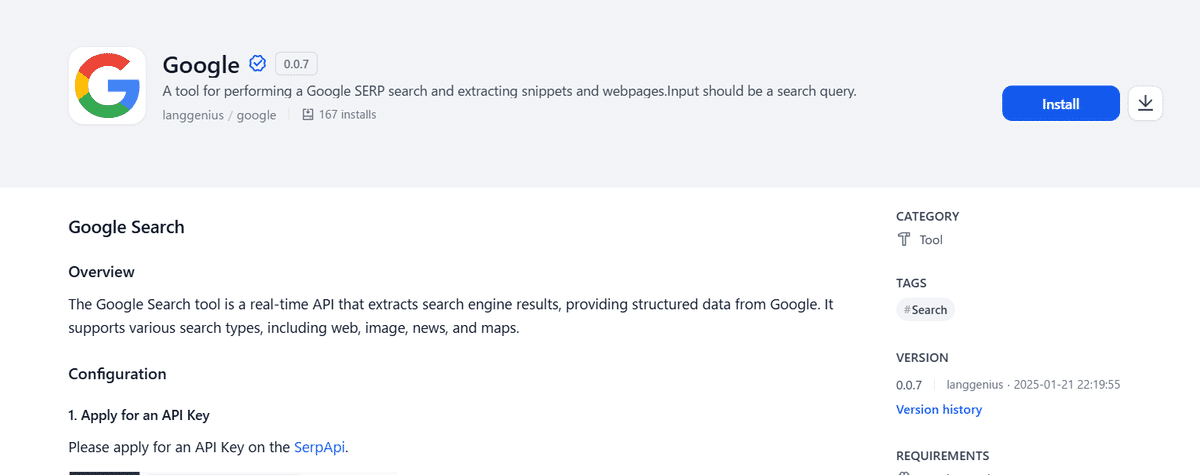
Task: Click the Google Search heading
Action: coord(126,227)
